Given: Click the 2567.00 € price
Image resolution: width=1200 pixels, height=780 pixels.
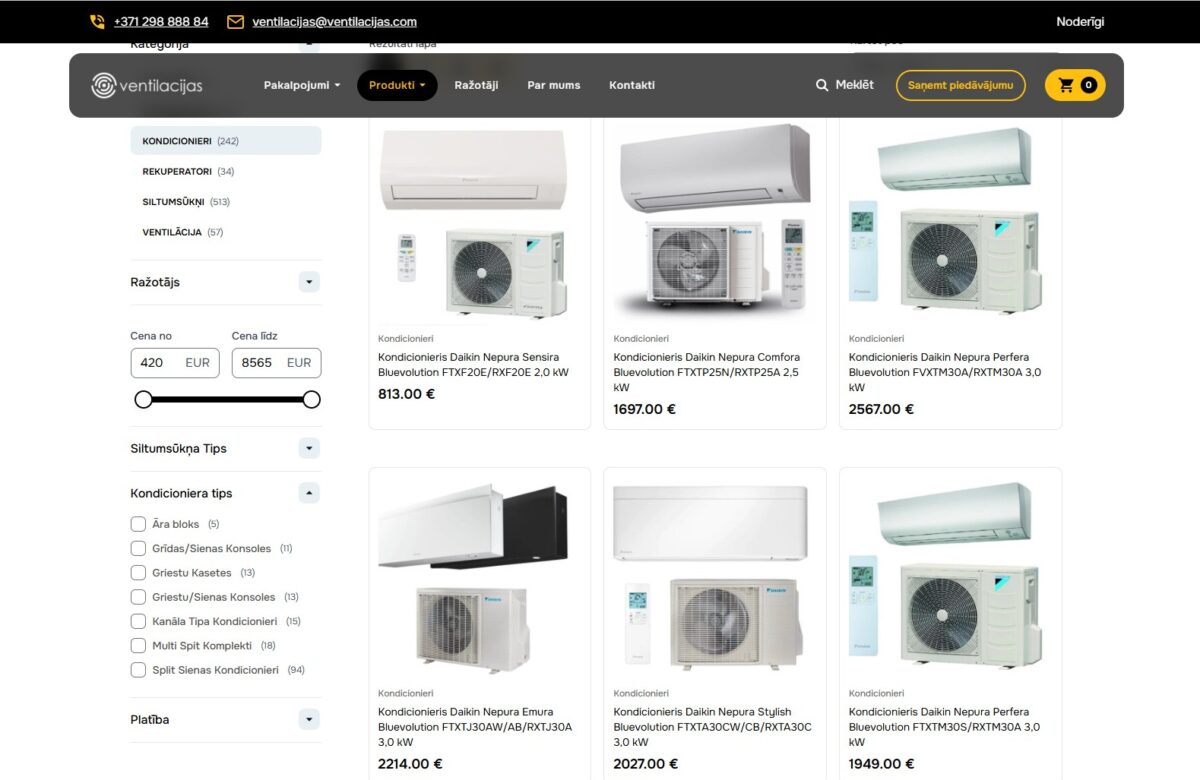Looking at the screenshot, I should (882, 409).
